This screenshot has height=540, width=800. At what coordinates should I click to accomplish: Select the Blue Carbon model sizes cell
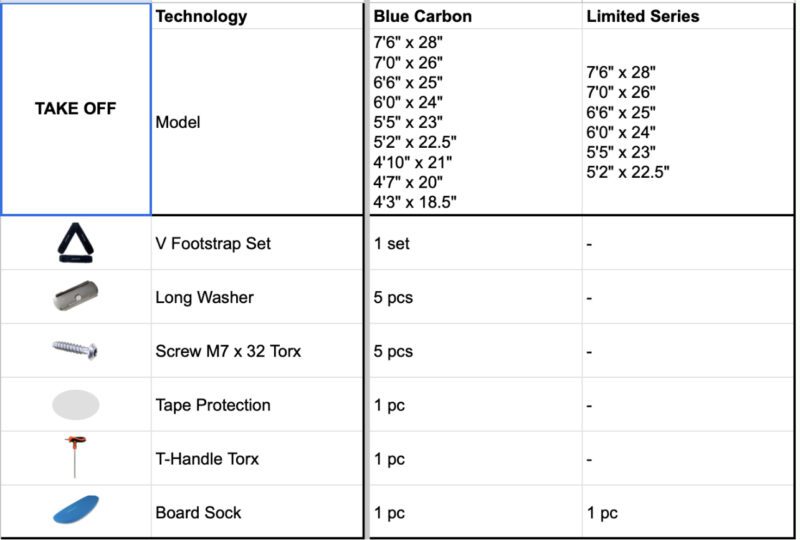click(x=475, y=122)
